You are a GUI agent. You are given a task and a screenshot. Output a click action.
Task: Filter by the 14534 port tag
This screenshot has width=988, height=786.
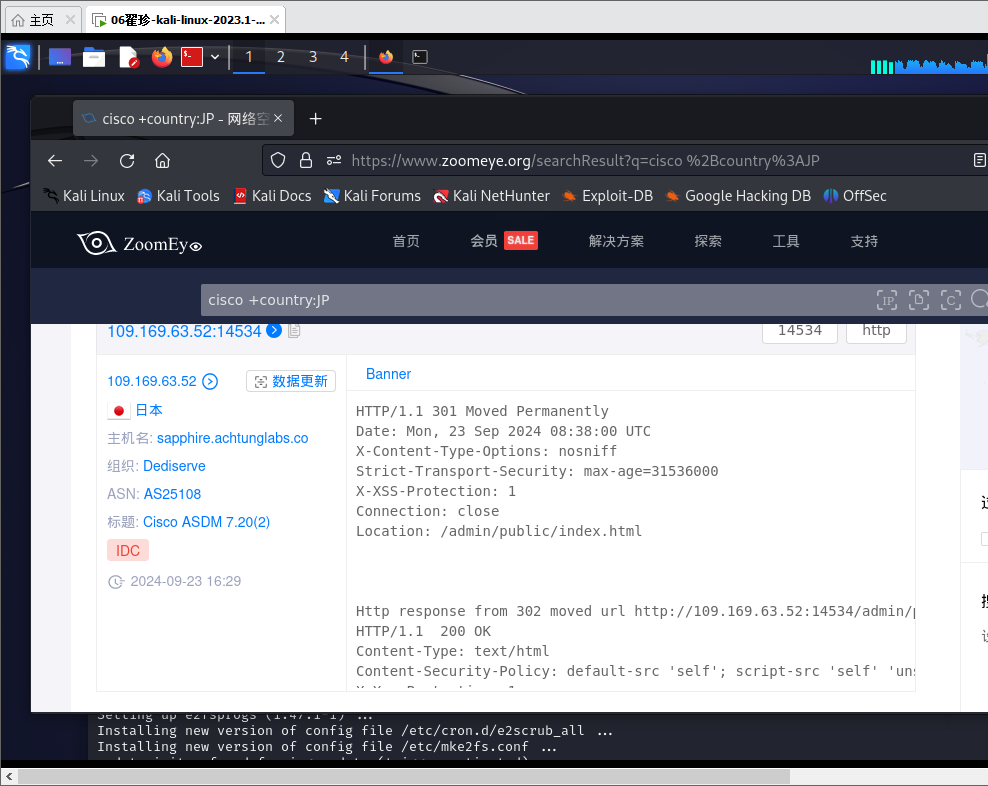point(800,331)
